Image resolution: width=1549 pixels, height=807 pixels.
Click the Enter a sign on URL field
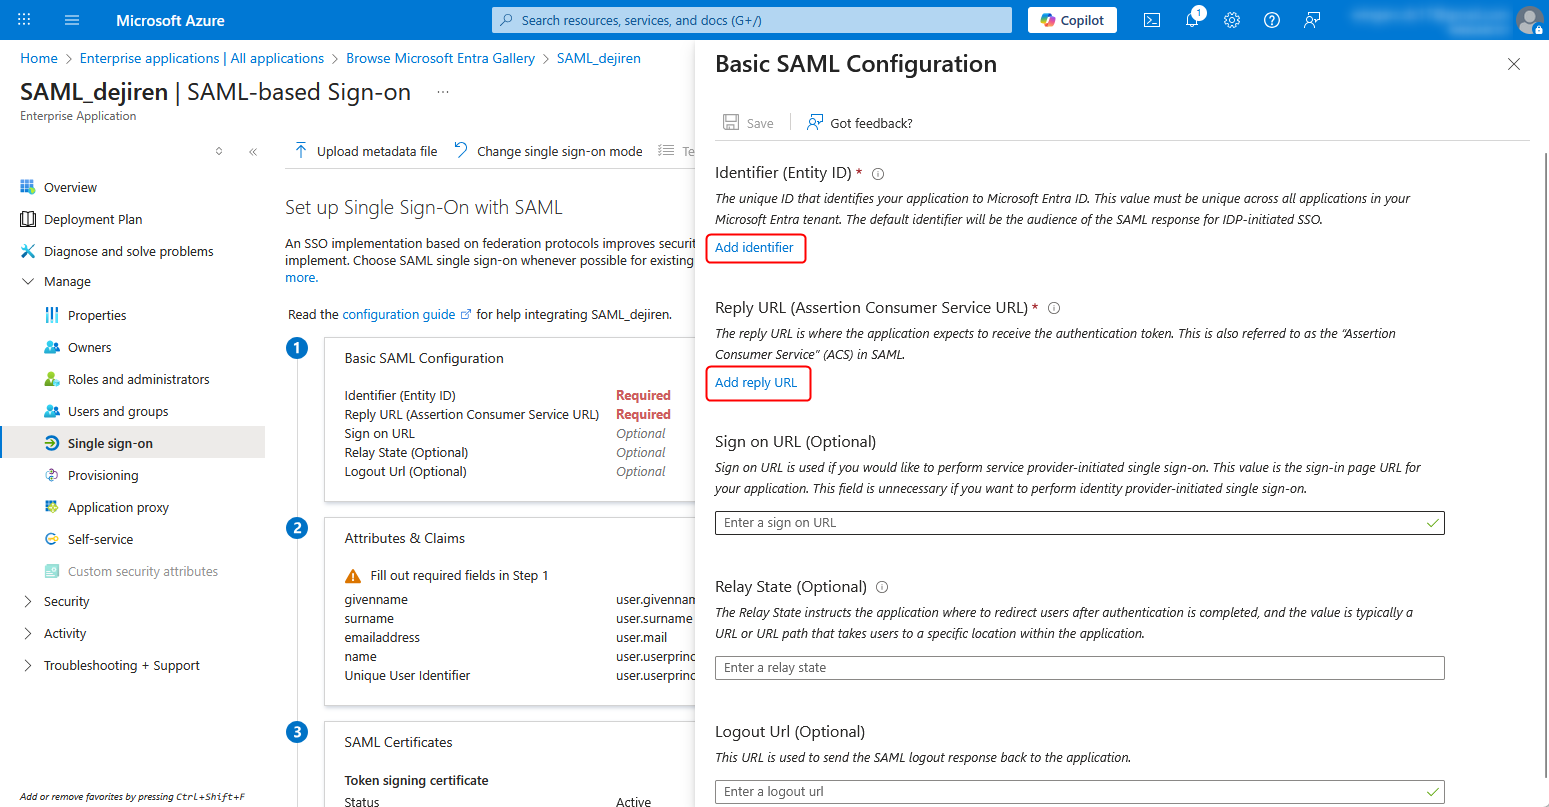tap(1079, 523)
